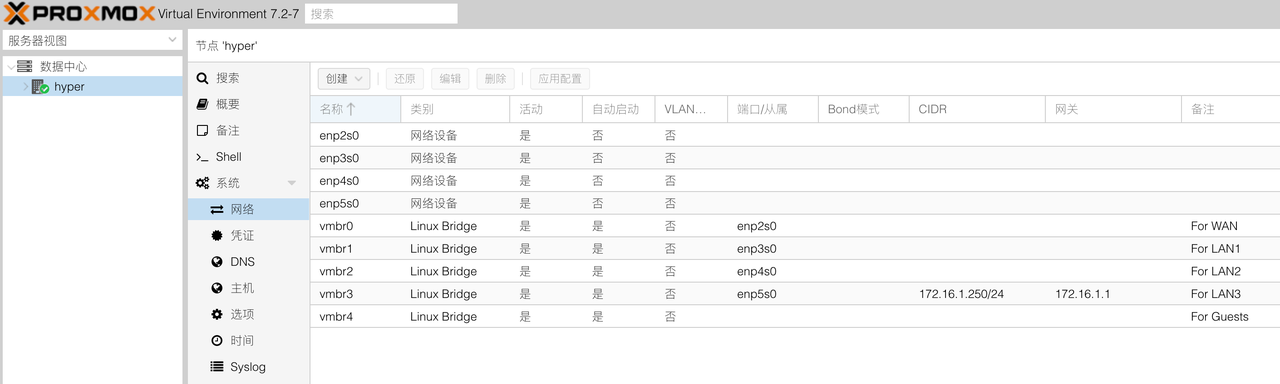This screenshot has width=1280, height=384.
Task: Click the magnifier icon beside 搜索 menu
Action: [x=202, y=78]
